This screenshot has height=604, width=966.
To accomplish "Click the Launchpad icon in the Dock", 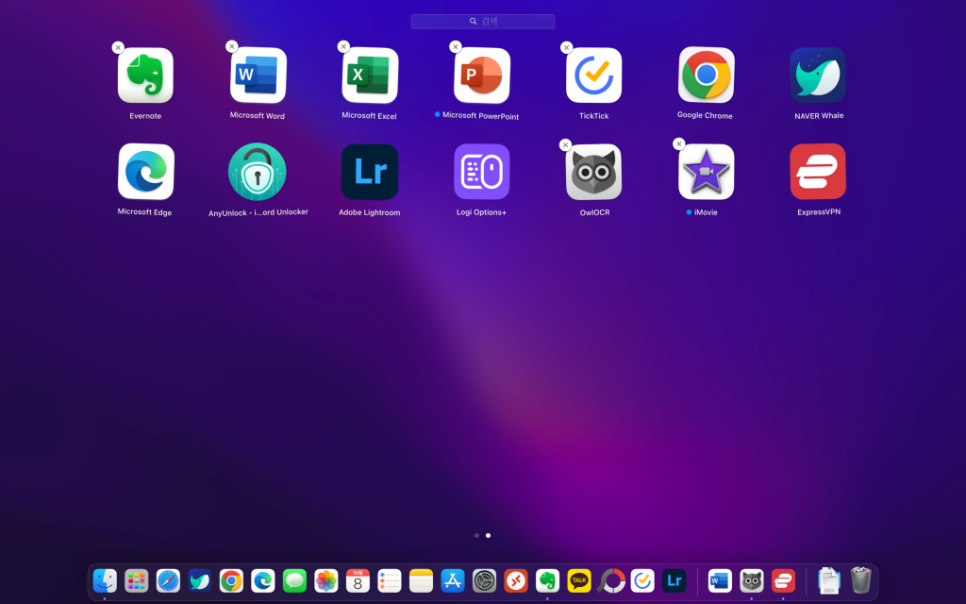I will tap(136, 581).
